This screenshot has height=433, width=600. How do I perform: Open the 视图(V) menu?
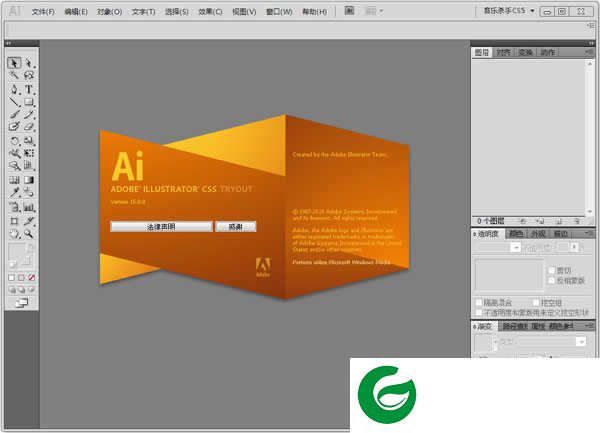click(x=244, y=12)
